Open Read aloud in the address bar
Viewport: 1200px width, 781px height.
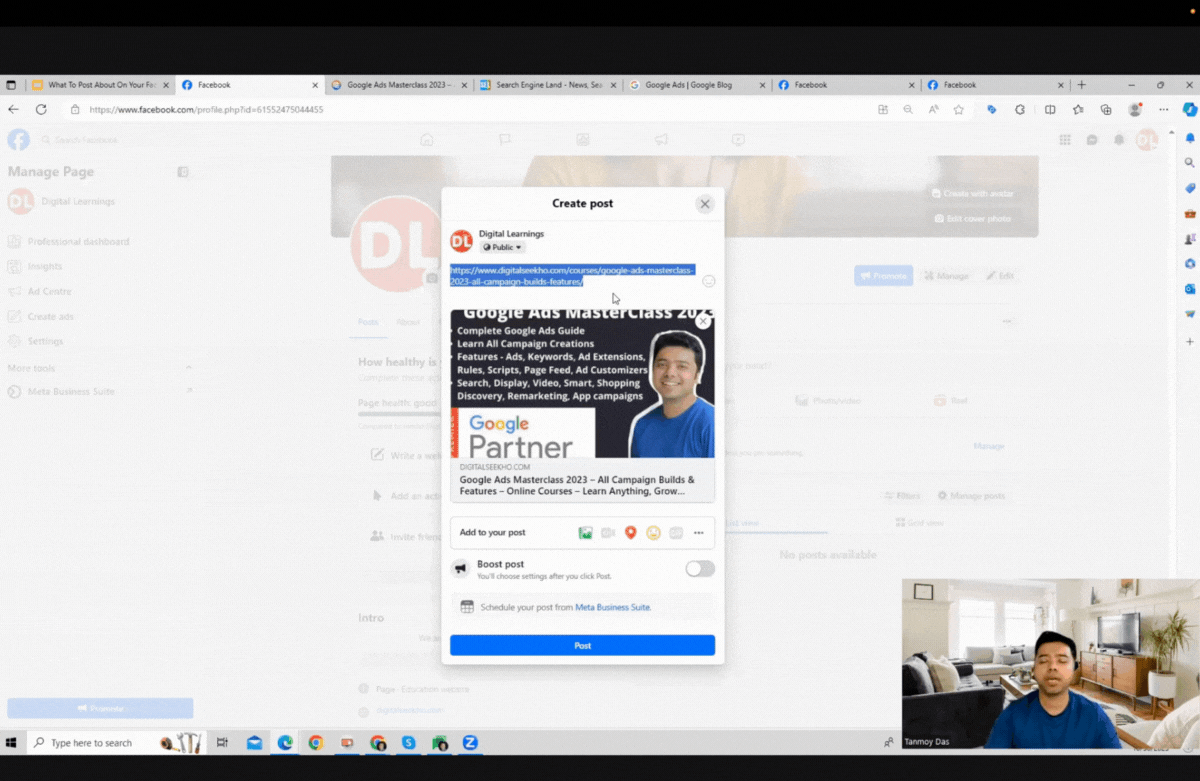[x=933, y=110]
